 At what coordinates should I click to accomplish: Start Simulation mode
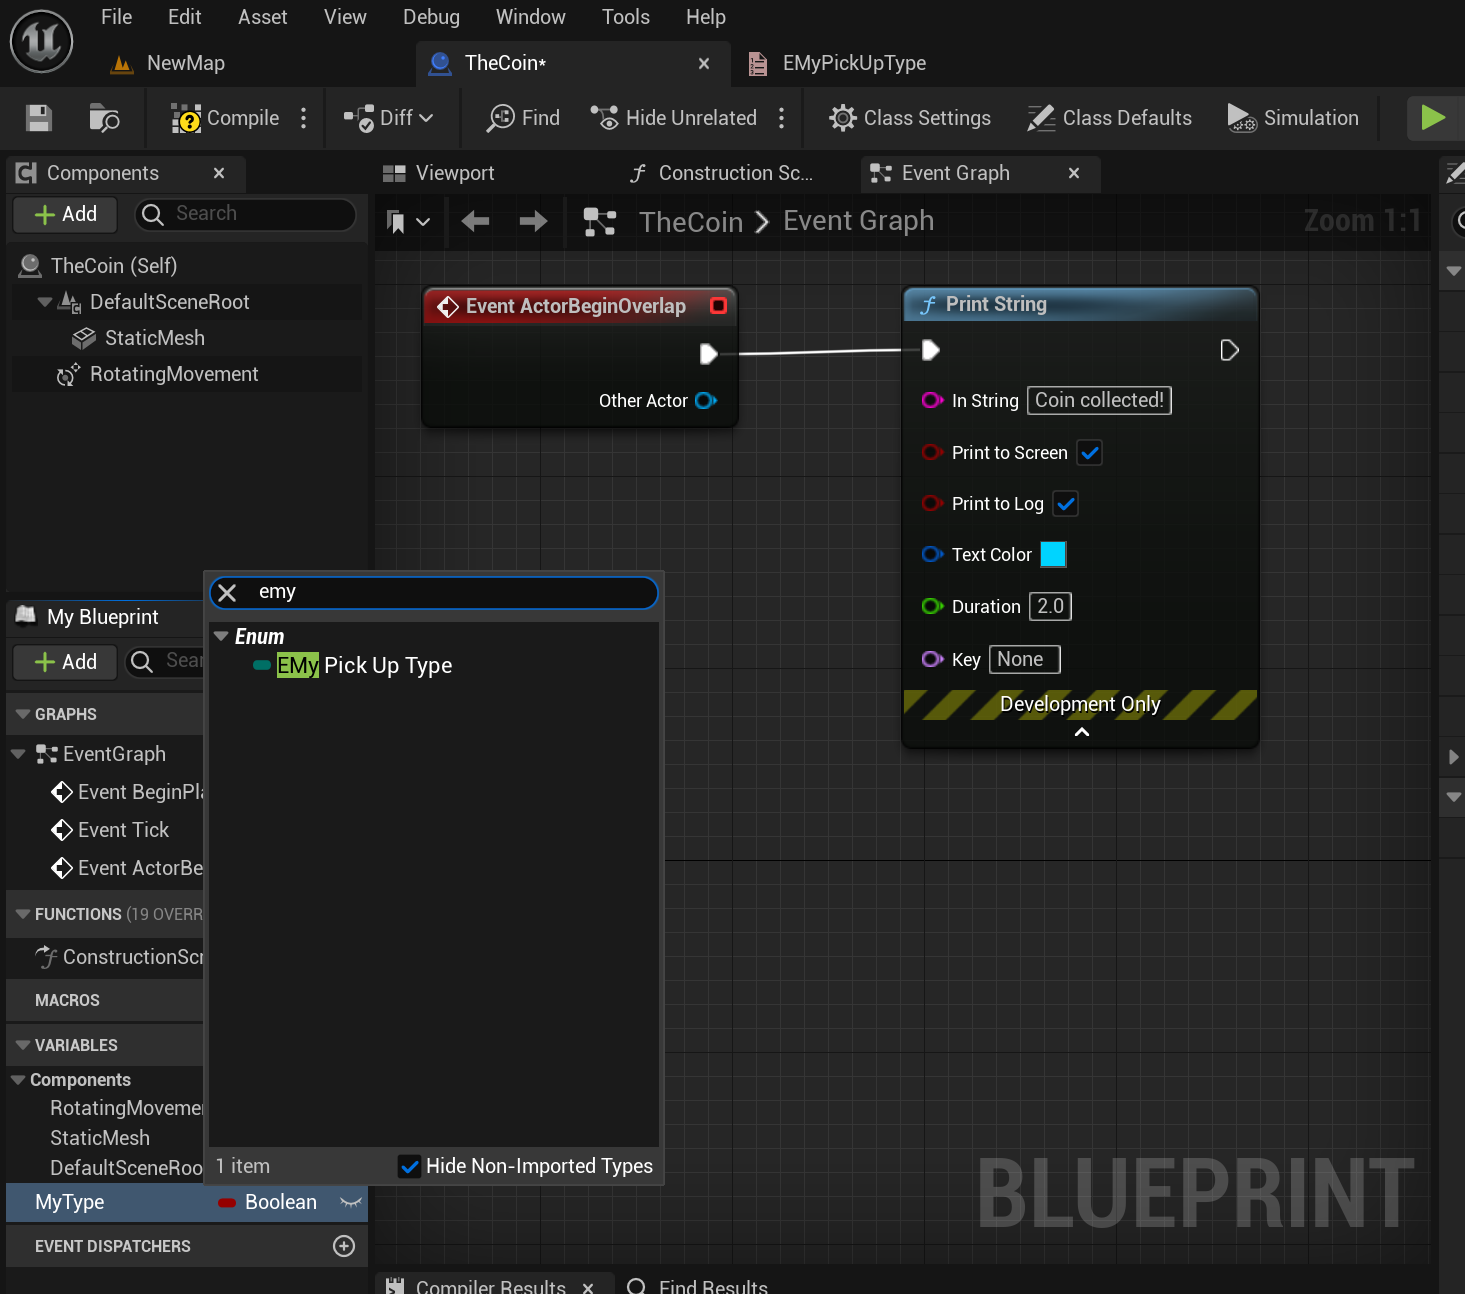click(x=1293, y=118)
